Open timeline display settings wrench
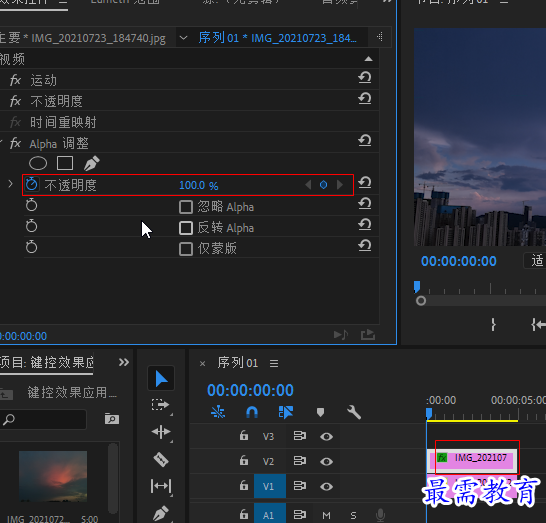Viewport: 546px width, 523px height. click(x=354, y=412)
